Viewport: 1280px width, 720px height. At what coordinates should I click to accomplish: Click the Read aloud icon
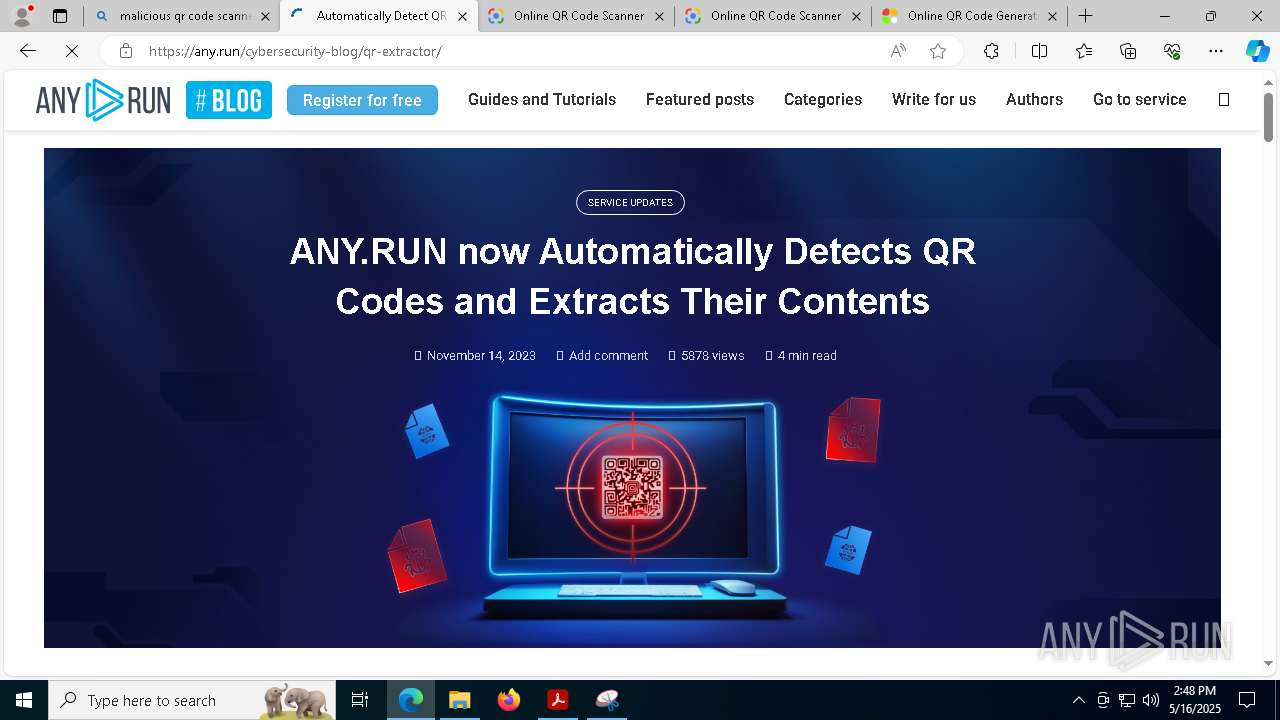898,51
